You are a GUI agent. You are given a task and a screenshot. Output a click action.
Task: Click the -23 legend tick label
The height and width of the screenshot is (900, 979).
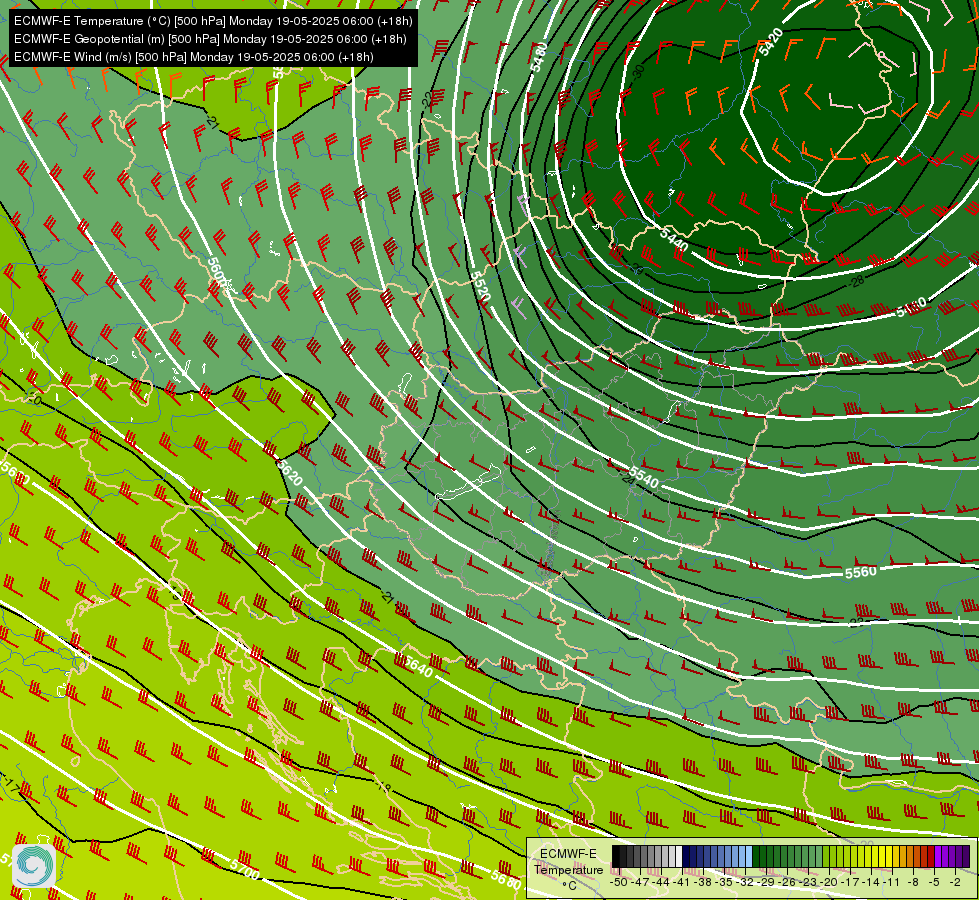809,882
